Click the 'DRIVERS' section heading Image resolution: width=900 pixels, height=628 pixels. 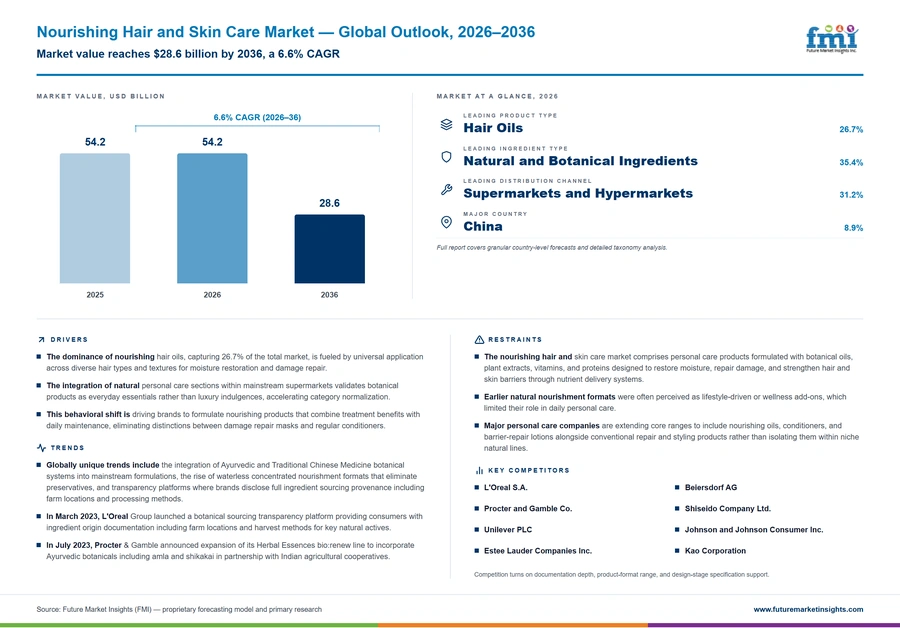(x=69, y=340)
